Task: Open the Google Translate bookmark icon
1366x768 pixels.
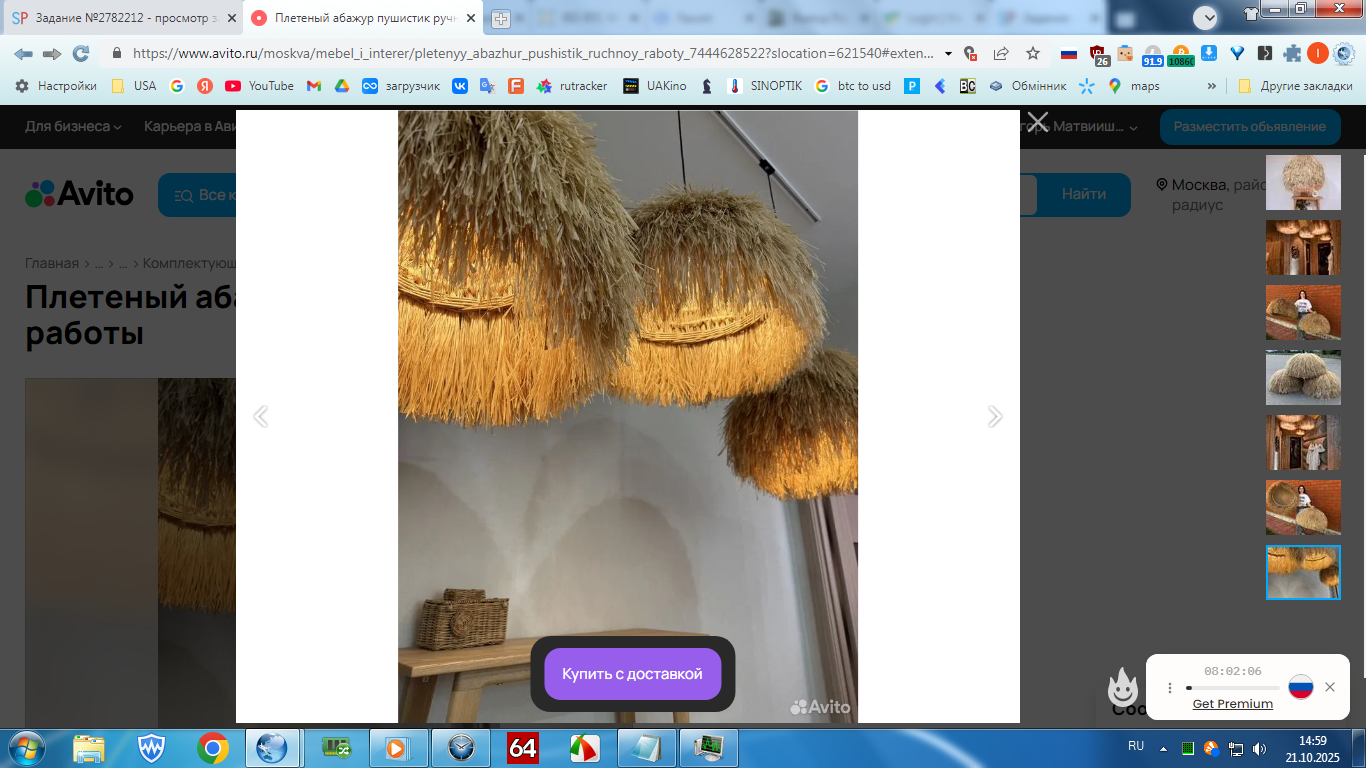Action: pyautogui.click(x=488, y=86)
